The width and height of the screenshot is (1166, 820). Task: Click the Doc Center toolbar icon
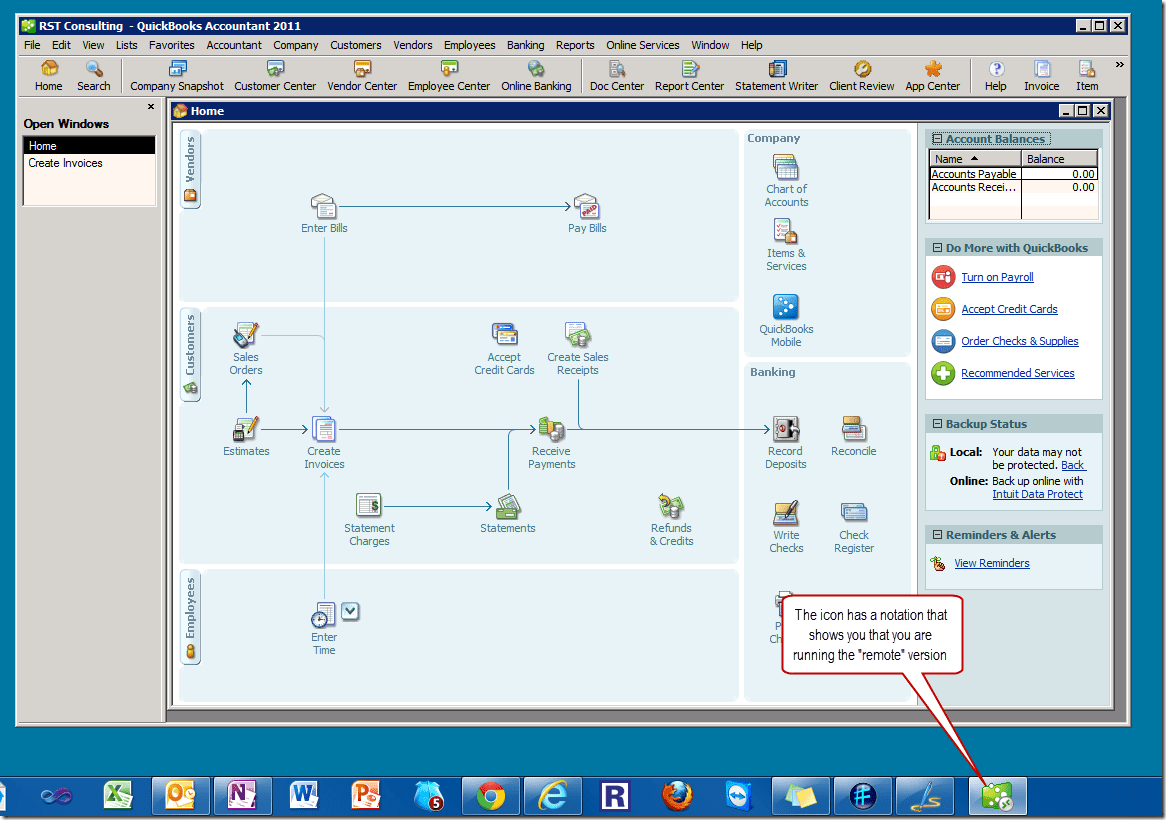pos(616,77)
